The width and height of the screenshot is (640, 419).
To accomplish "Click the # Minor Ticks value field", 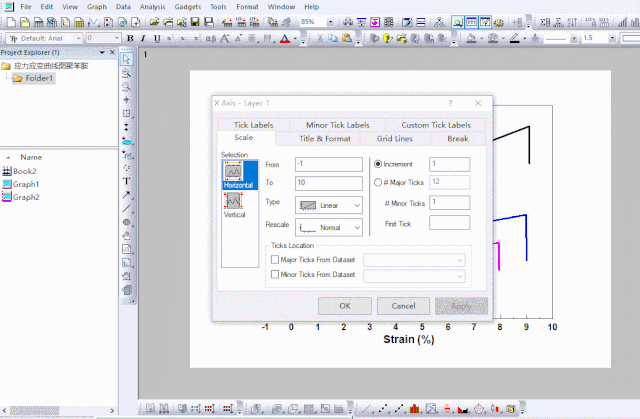I will point(449,202).
